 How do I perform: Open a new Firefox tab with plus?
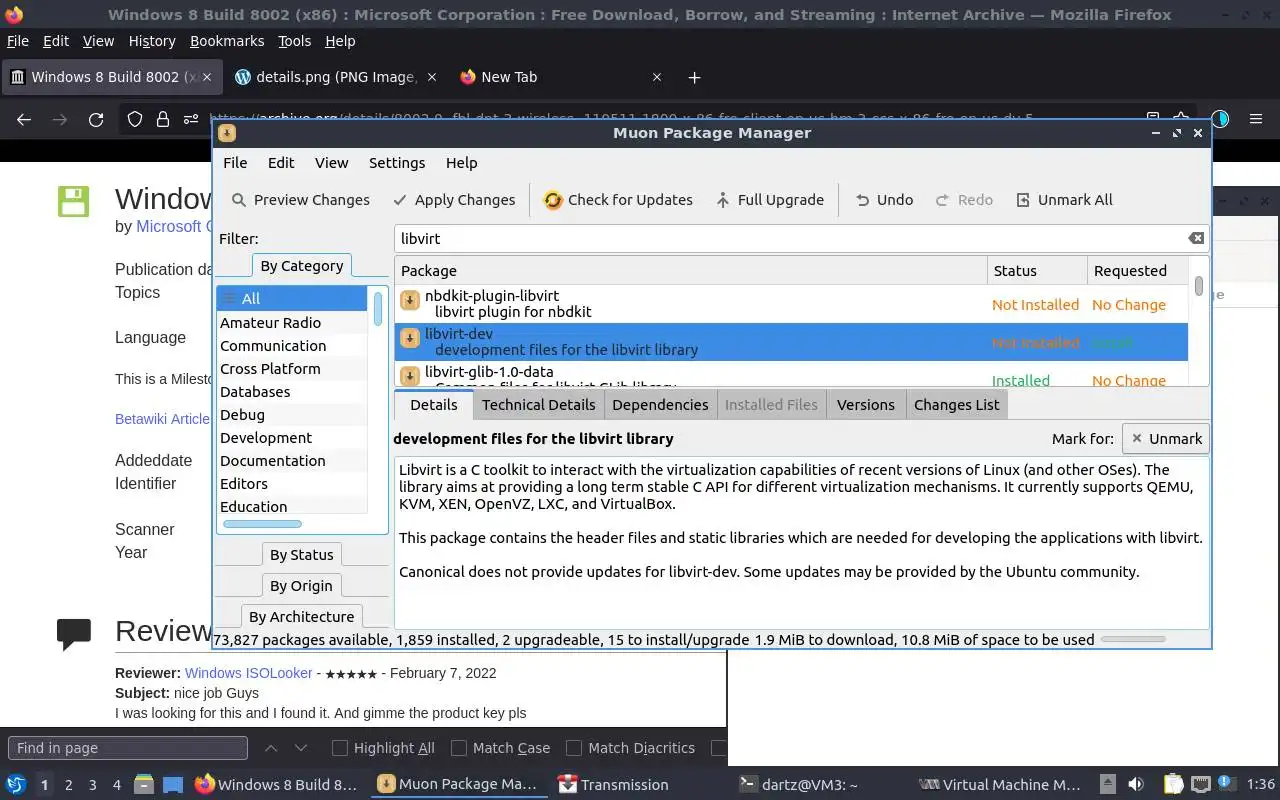(694, 77)
